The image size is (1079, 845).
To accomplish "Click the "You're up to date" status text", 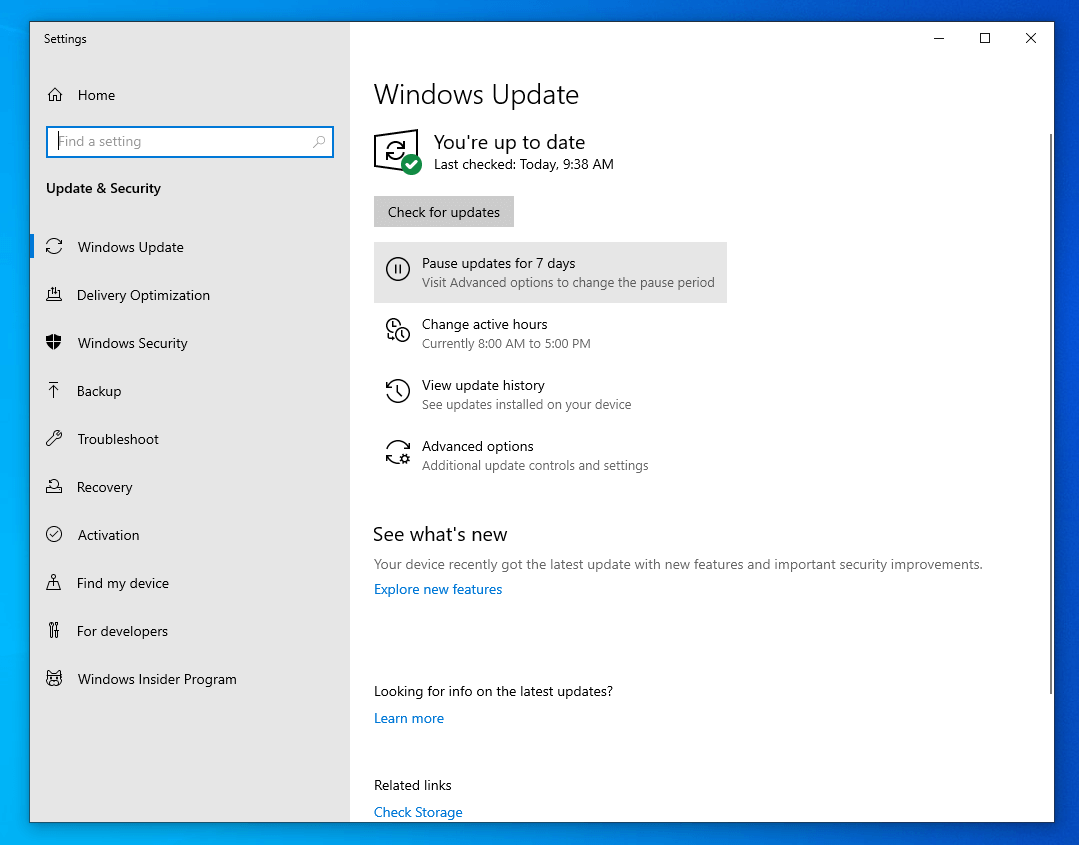I will (509, 142).
